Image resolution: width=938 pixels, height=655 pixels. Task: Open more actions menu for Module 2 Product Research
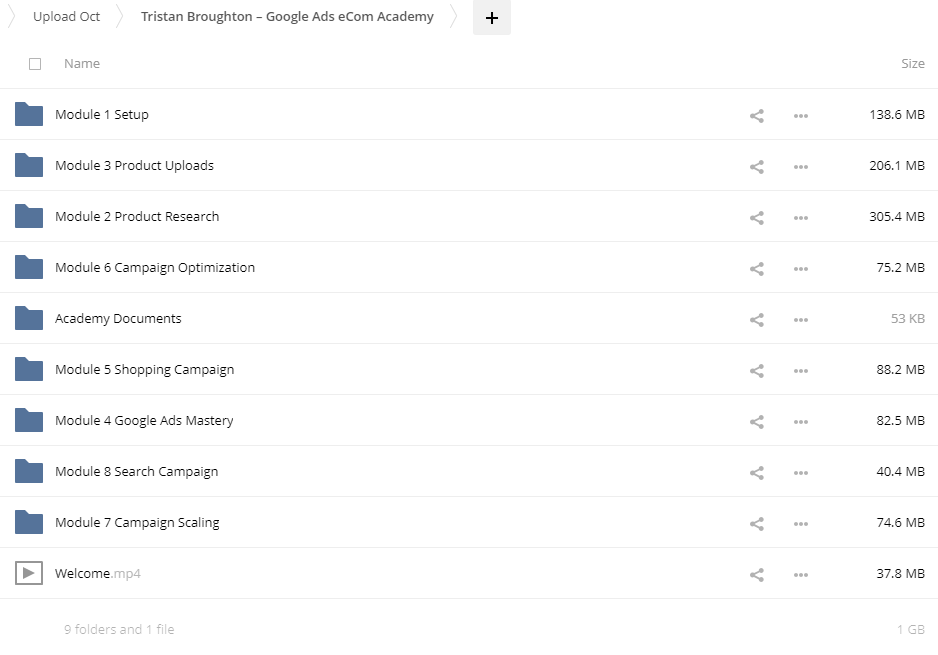[800, 217]
